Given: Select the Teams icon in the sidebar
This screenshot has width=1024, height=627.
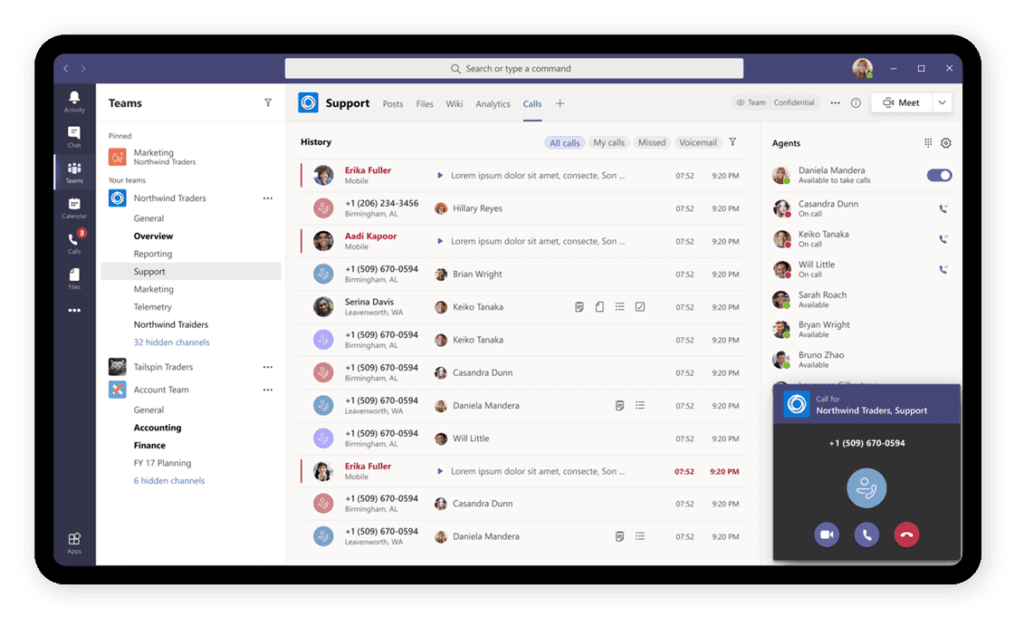Looking at the screenshot, I should (x=74, y=172).
